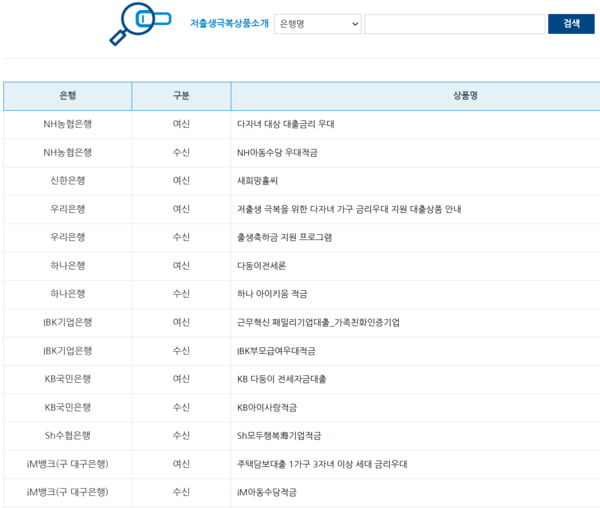This screenshot has height=508, width=600.
Task: Open product KB 다둥이 전세자금대출
Action: [x=282, y=379]
